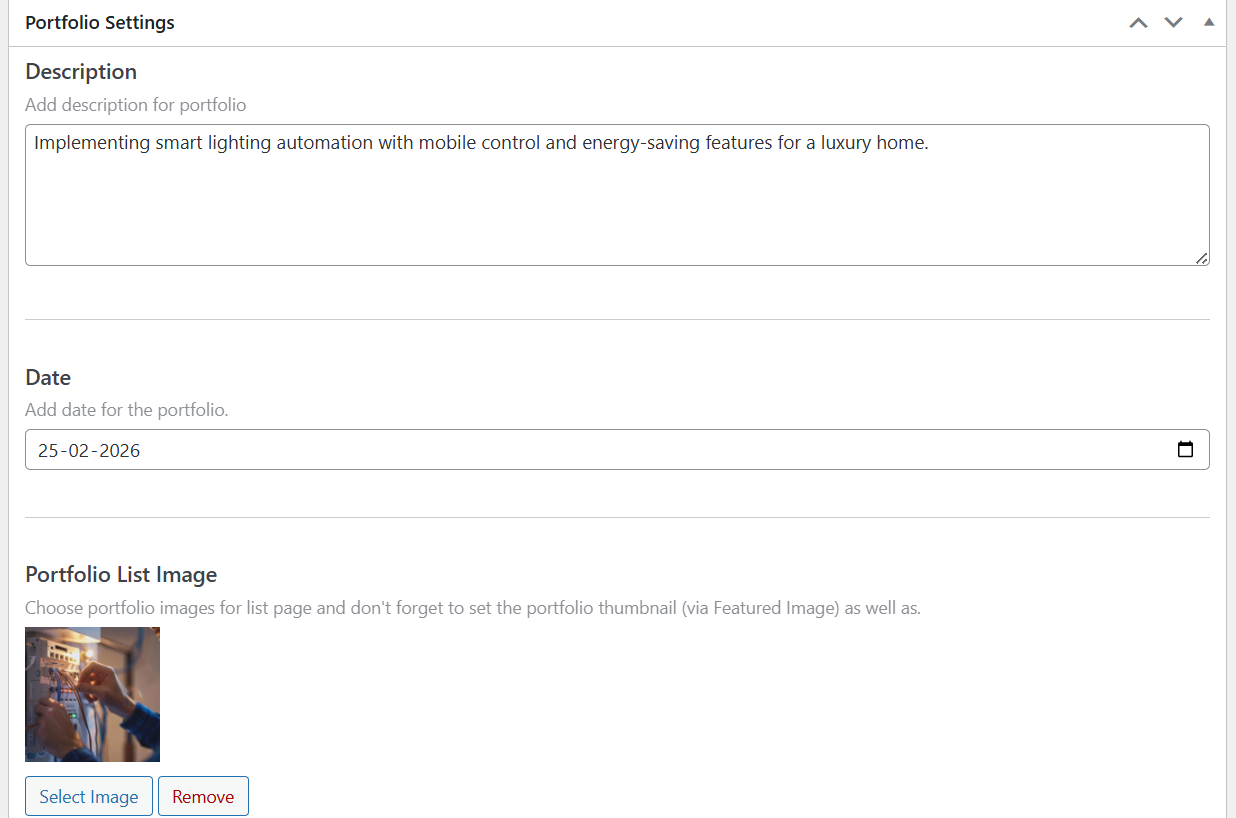The width and height of the screenshot is (1236, 818).
Task: Move Portfolio Settings panel down
Action: pos(1173,22)
